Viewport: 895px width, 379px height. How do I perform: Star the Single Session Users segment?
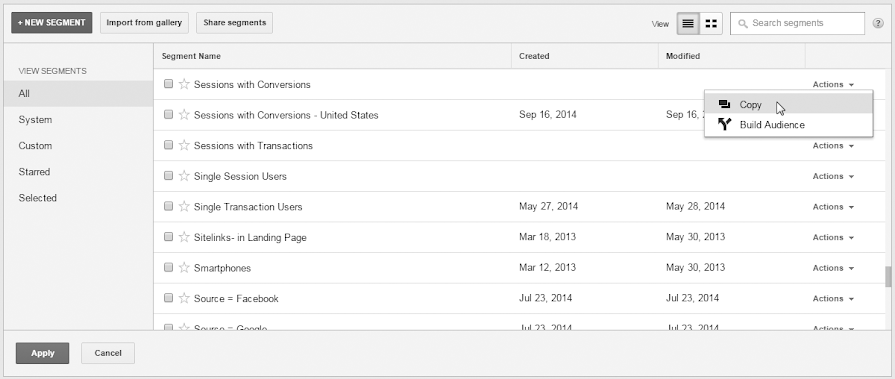[x=184, y=176]
